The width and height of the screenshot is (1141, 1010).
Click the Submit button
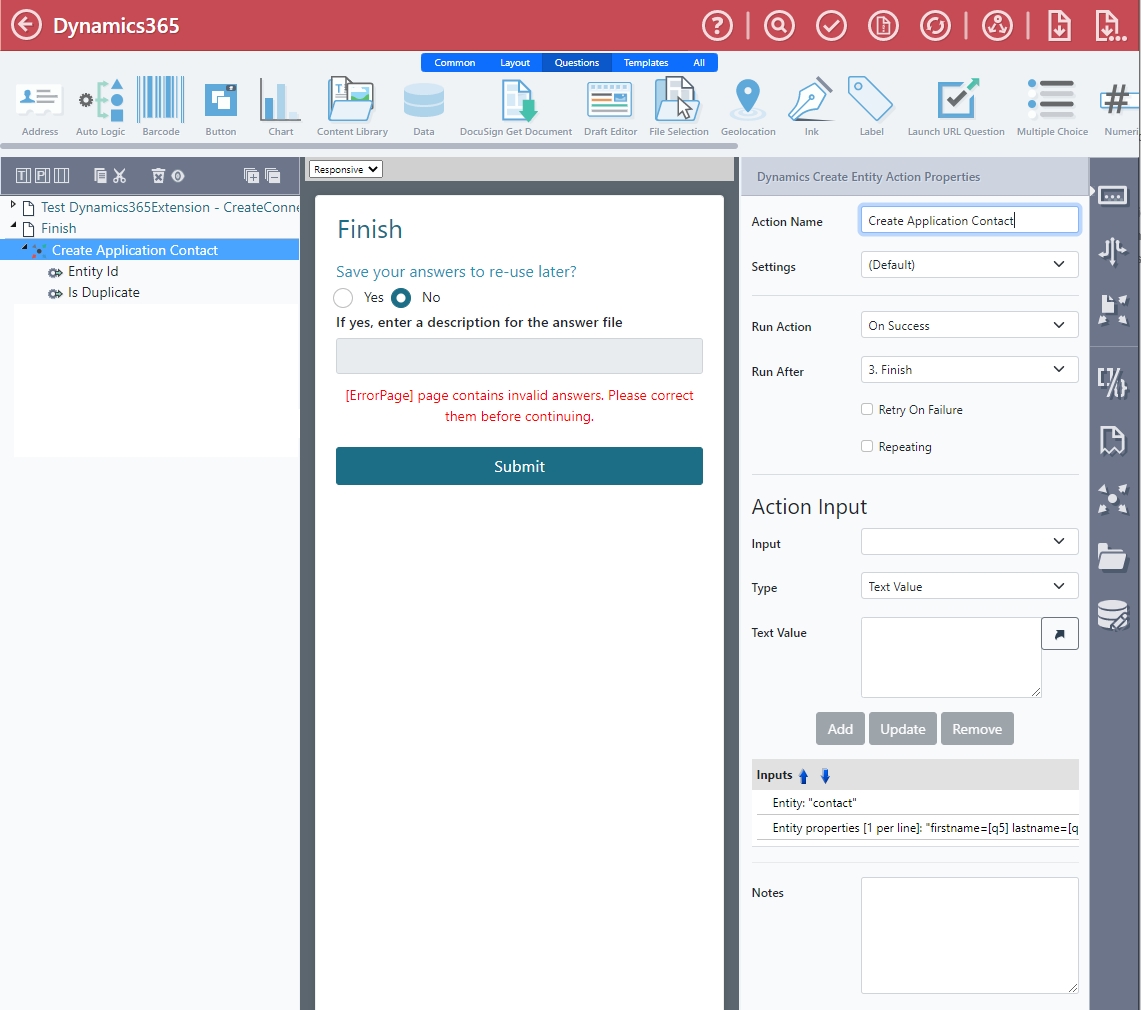tap(519, 466)
